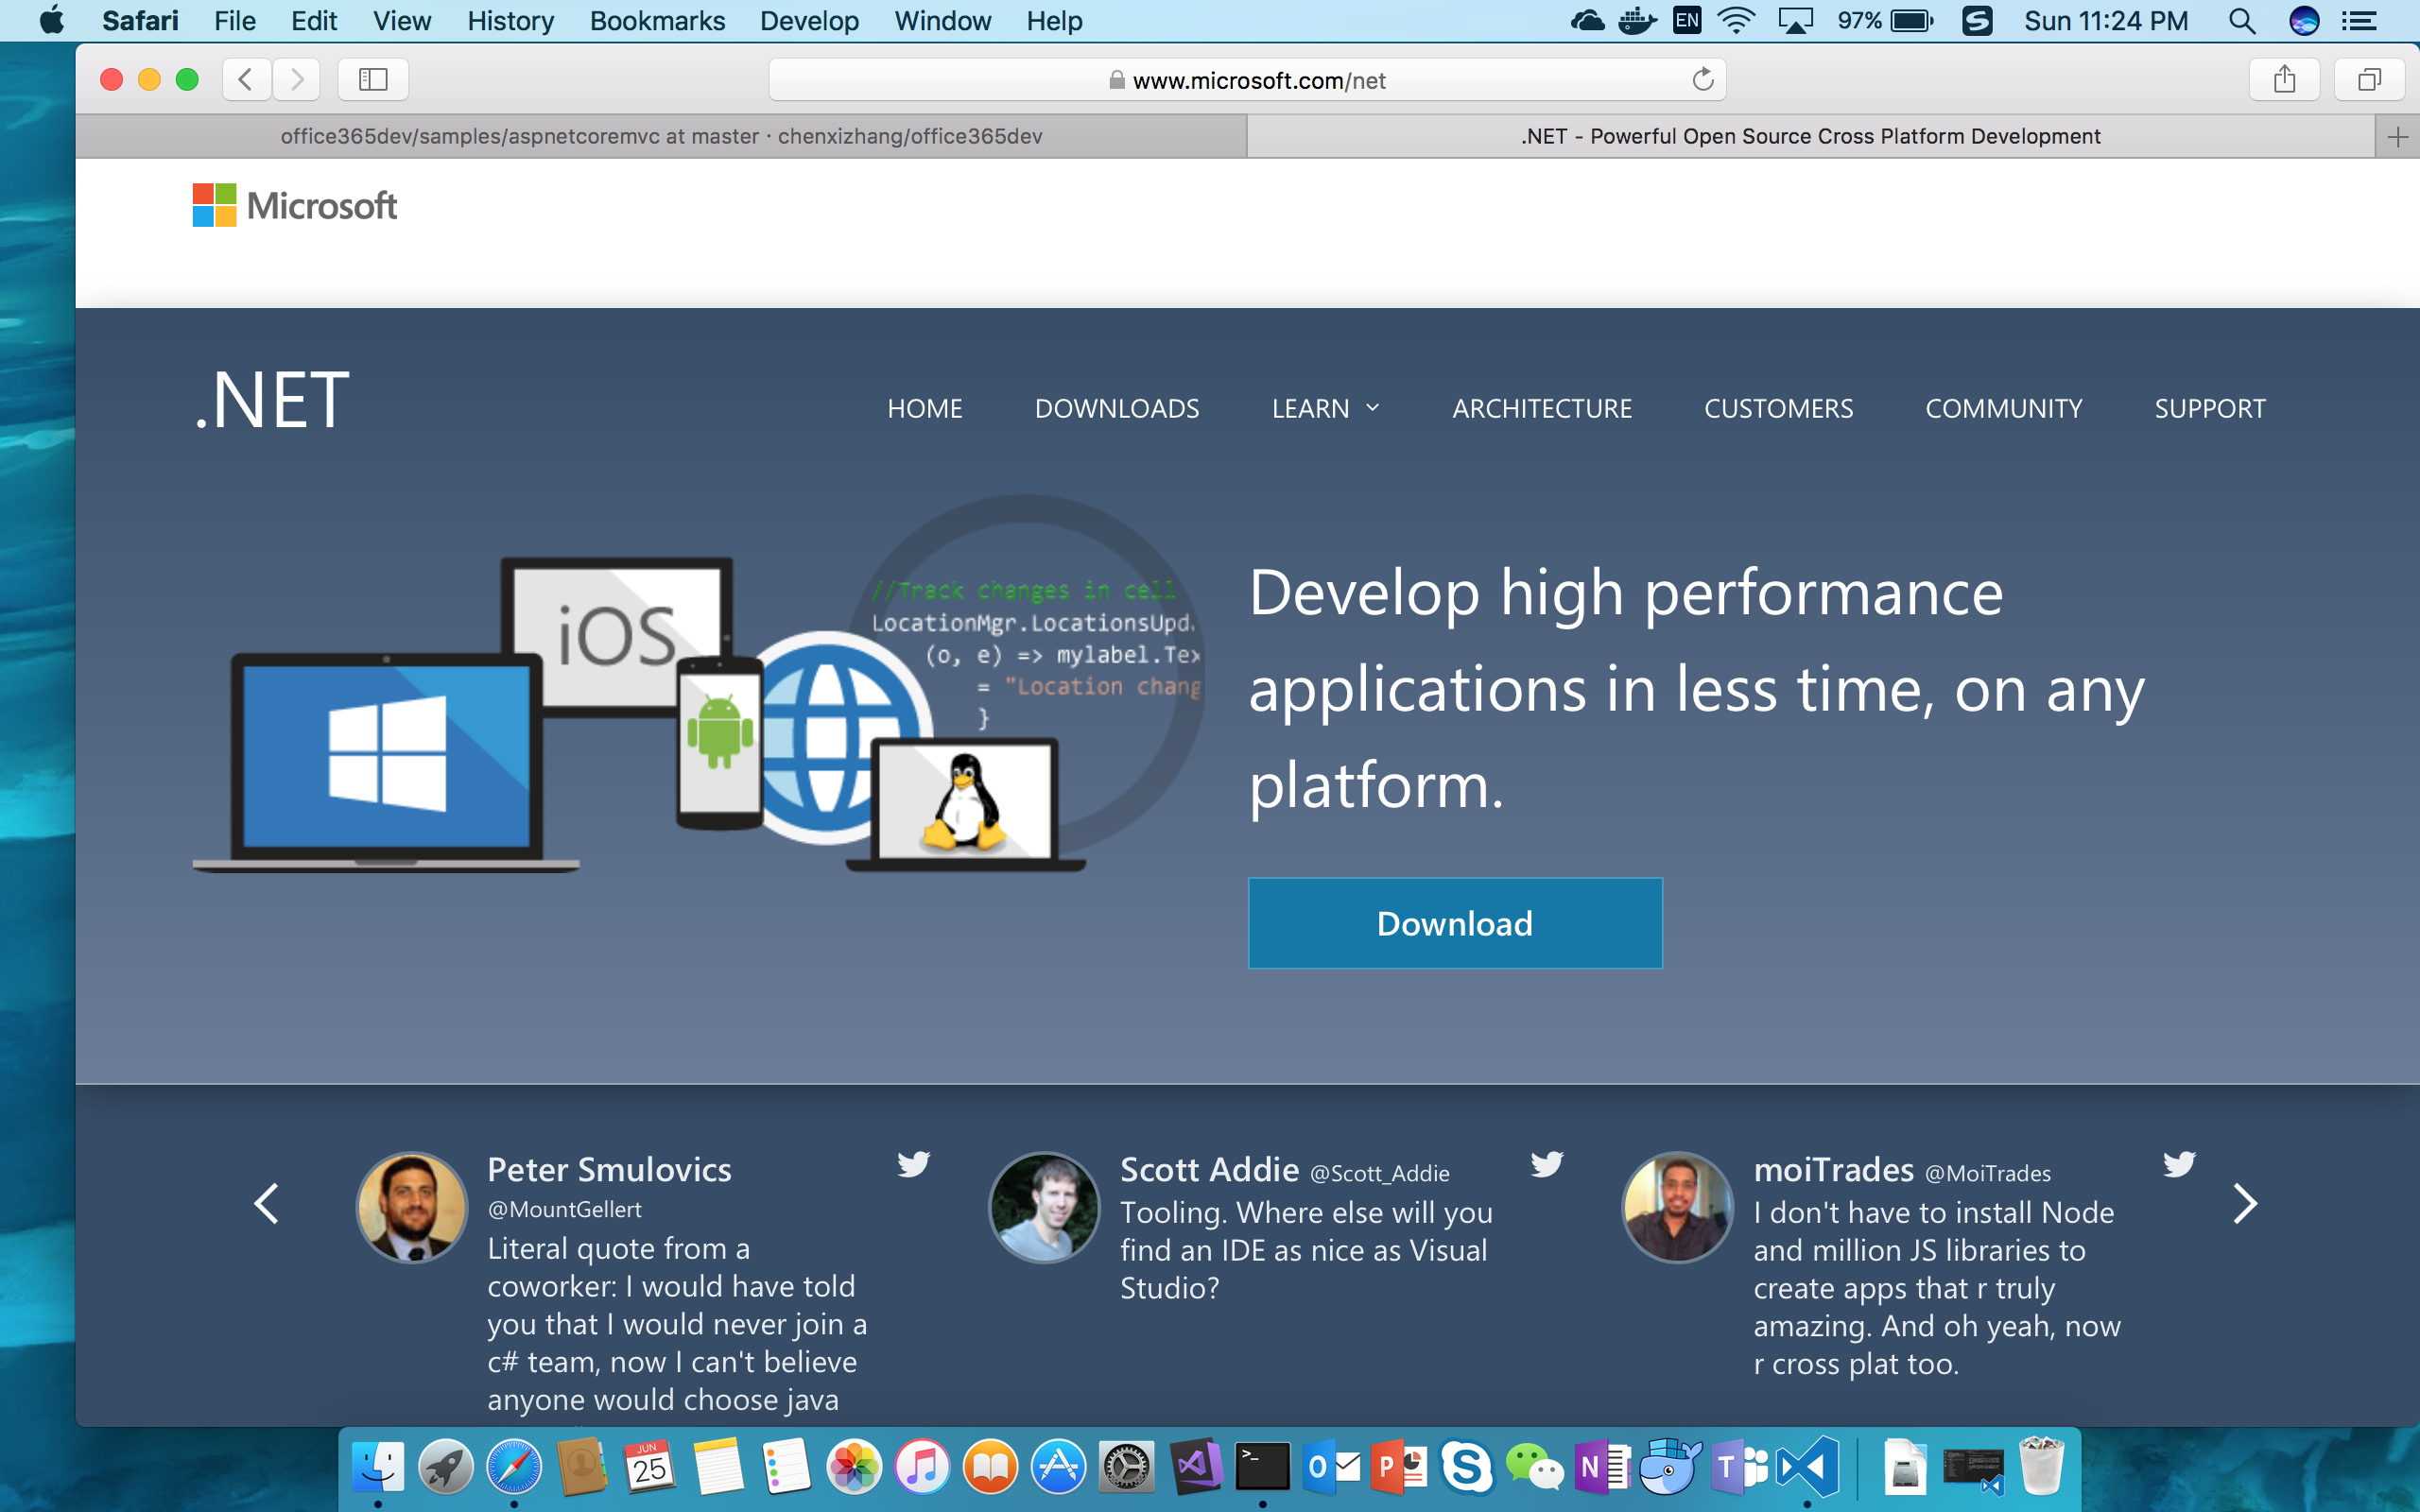The height and width of the screenshot is (1512, 2420).
Task: Show all tabs overview icon
Action: pyautogui.click(x=2368, y=79)
